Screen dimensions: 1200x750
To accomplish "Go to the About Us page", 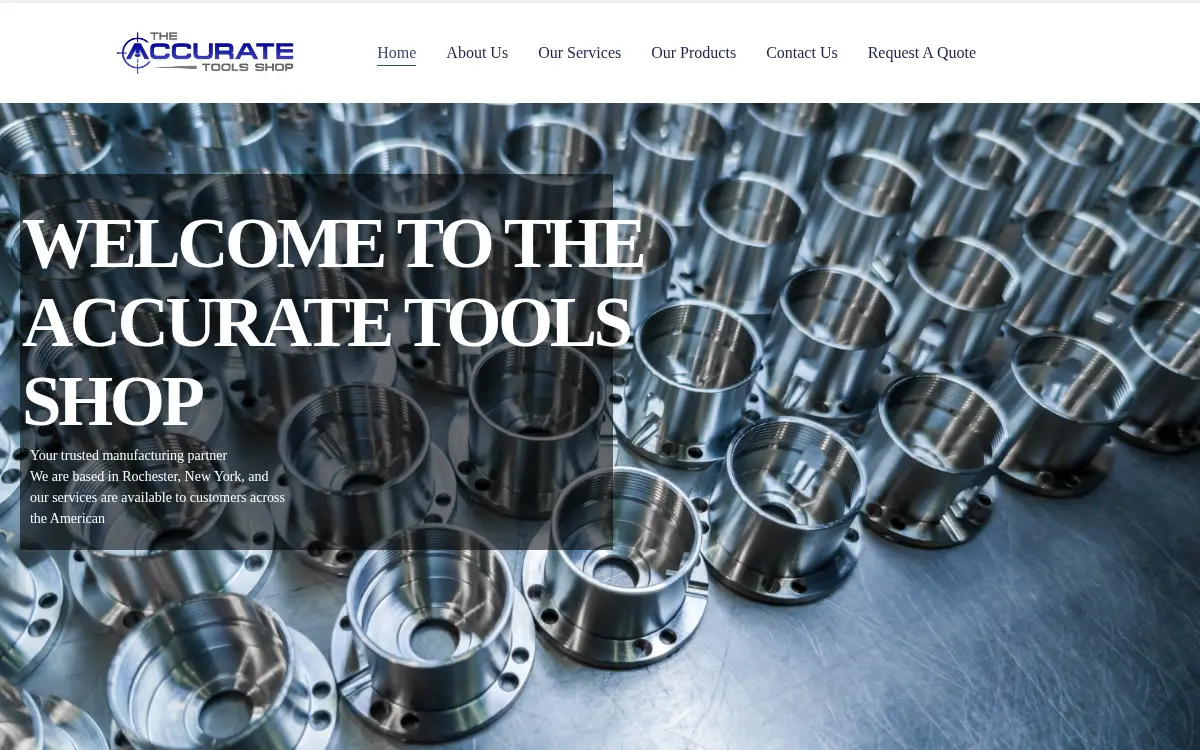I will 477,53.
